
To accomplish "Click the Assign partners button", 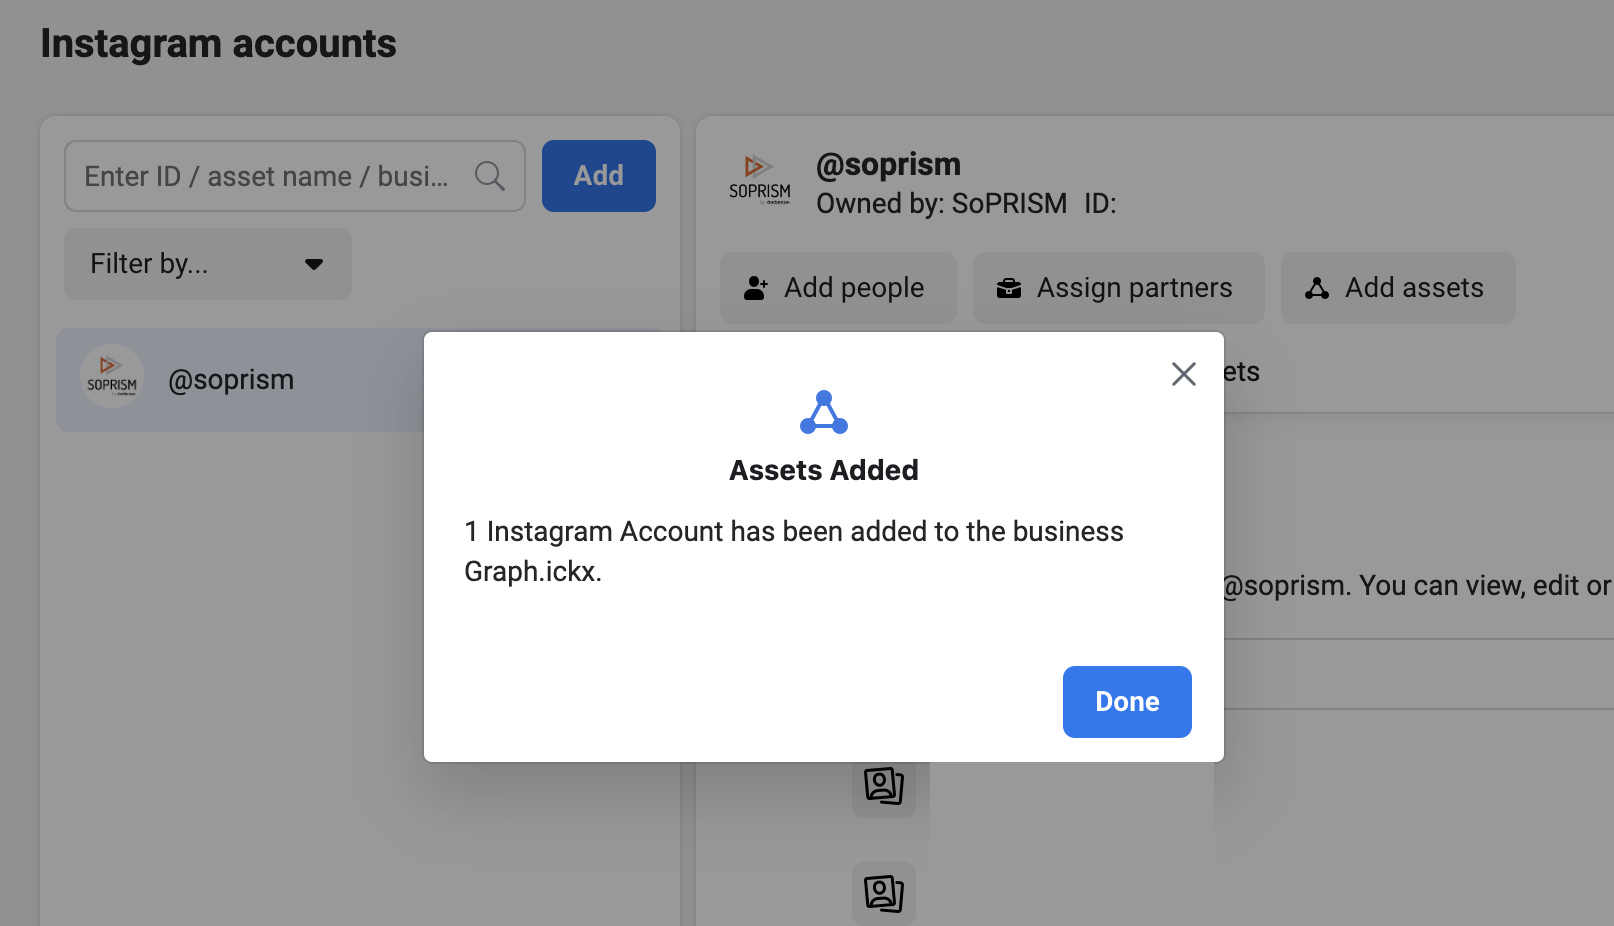I will click(x=1119, y=288).
